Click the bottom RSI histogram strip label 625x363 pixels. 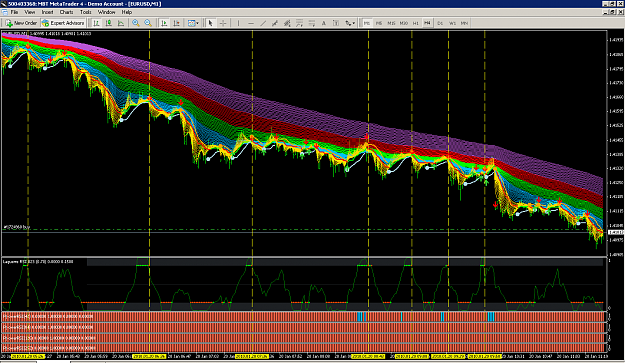[48, 348]
